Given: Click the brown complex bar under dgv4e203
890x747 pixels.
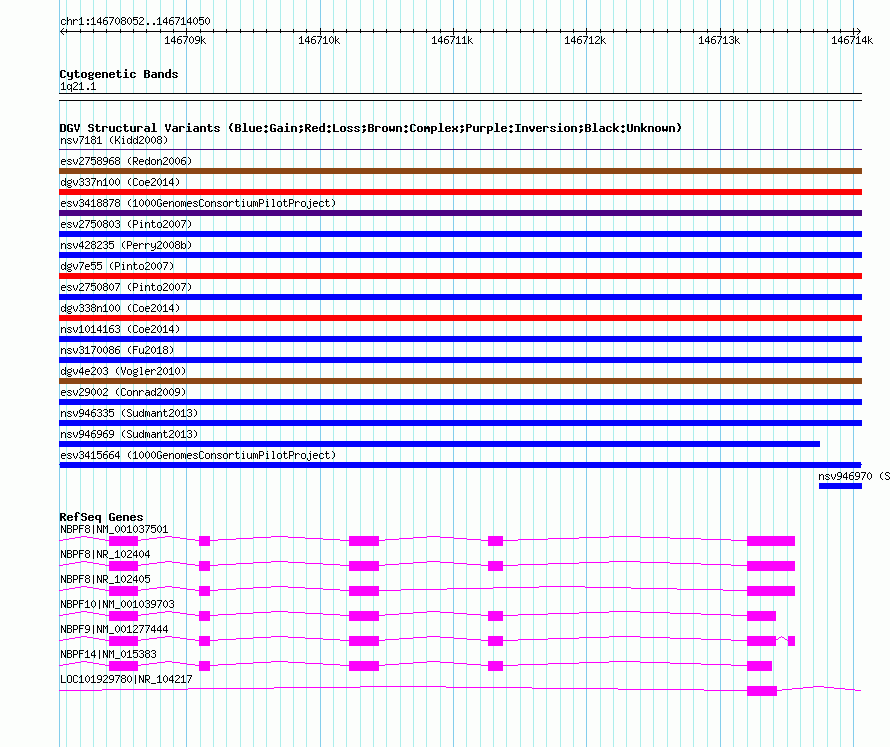Looking at the screenshot, I should (460, 381).
